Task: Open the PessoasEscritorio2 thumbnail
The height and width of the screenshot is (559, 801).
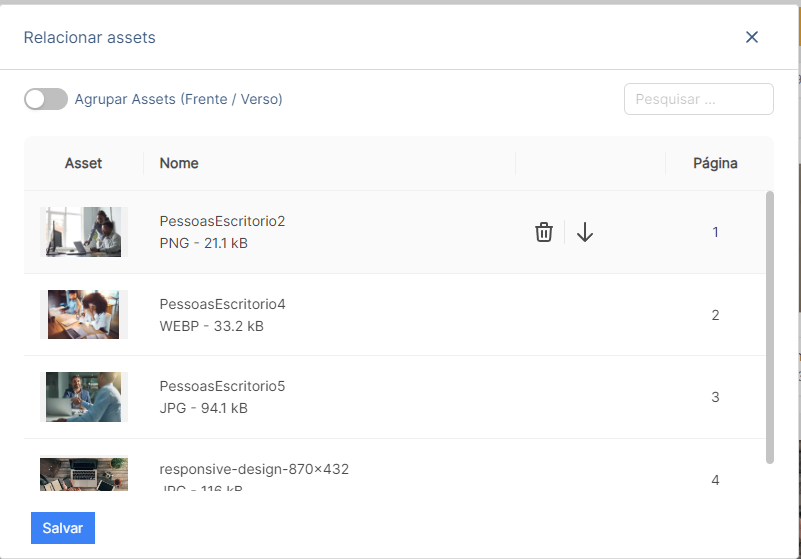Action: 84,231
